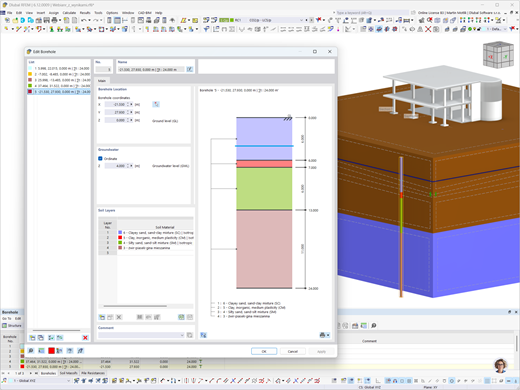
Task: Click the Redo arrow icon
Action: (95, 20)
